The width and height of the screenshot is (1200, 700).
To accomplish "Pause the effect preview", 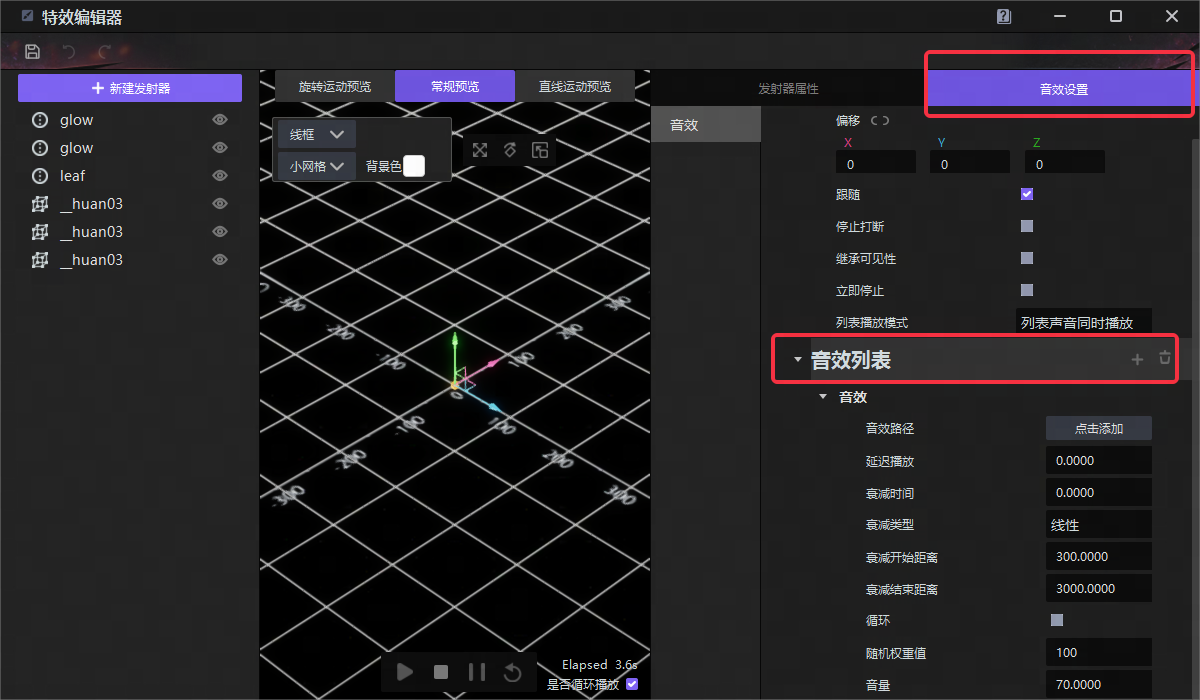I will [477, 672].
